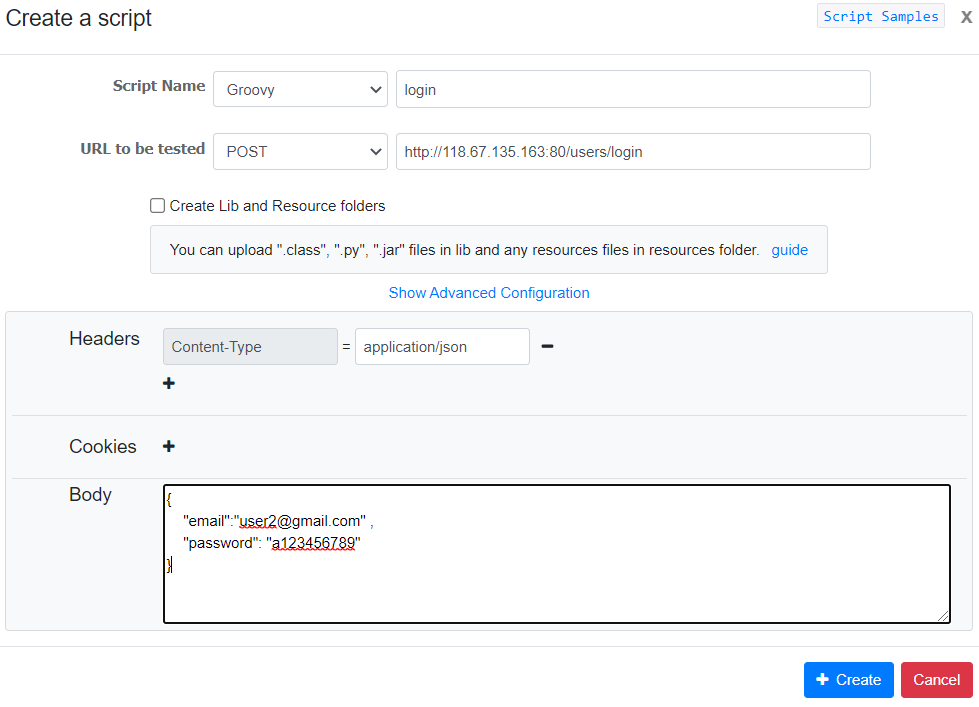Viewport: 979px width, 707px height.
Task: Focus the URL to be tested field
Action: (633, 152)
